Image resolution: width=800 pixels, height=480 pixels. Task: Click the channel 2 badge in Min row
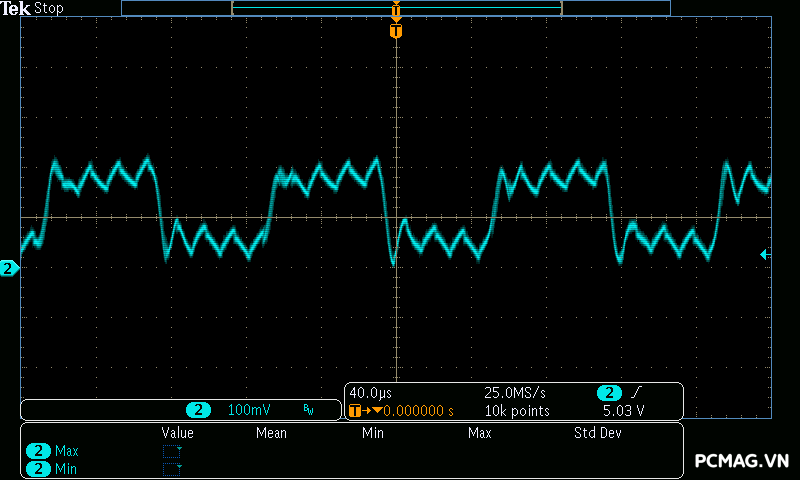(x=39, y=469)
